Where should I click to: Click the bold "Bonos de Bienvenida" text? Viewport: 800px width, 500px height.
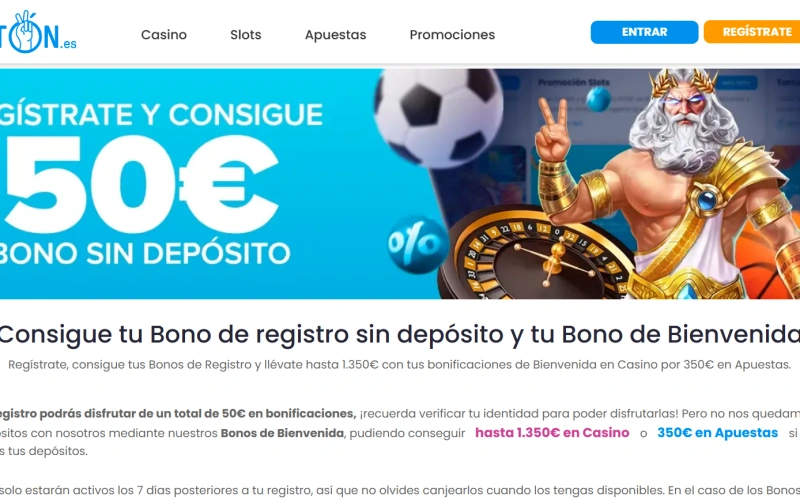pos(282,433)
